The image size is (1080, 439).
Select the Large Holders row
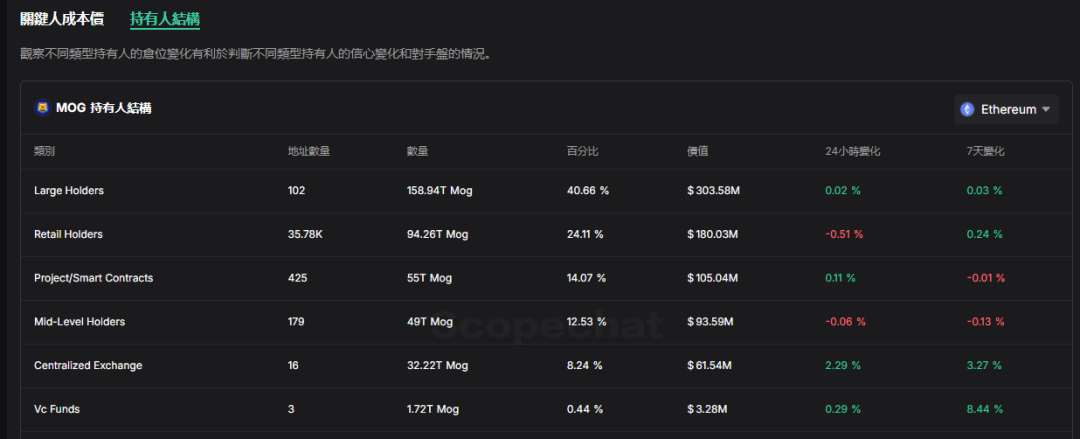(x=69, y=190)
